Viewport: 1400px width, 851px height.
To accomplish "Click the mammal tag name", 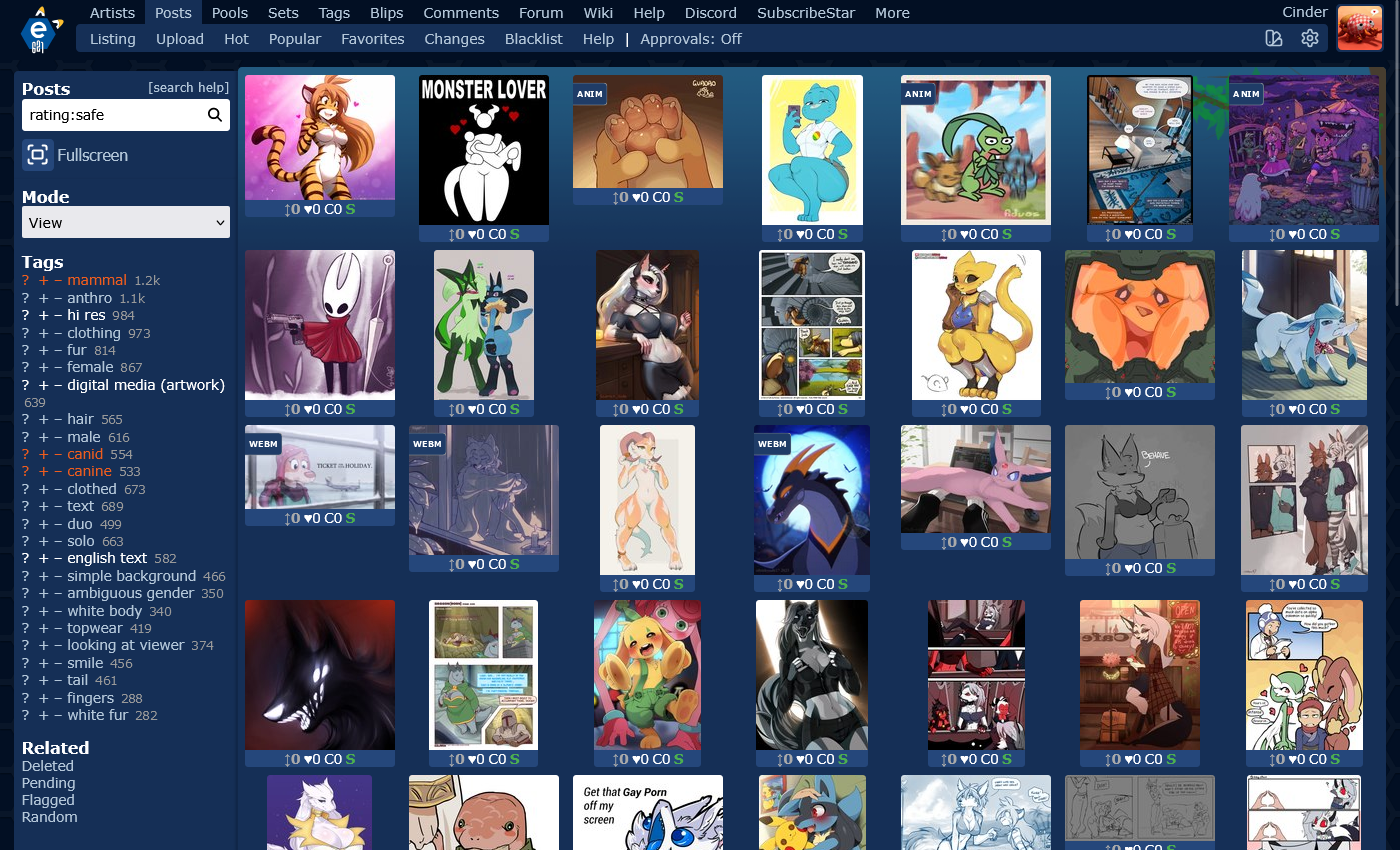I will click(97, 281).
